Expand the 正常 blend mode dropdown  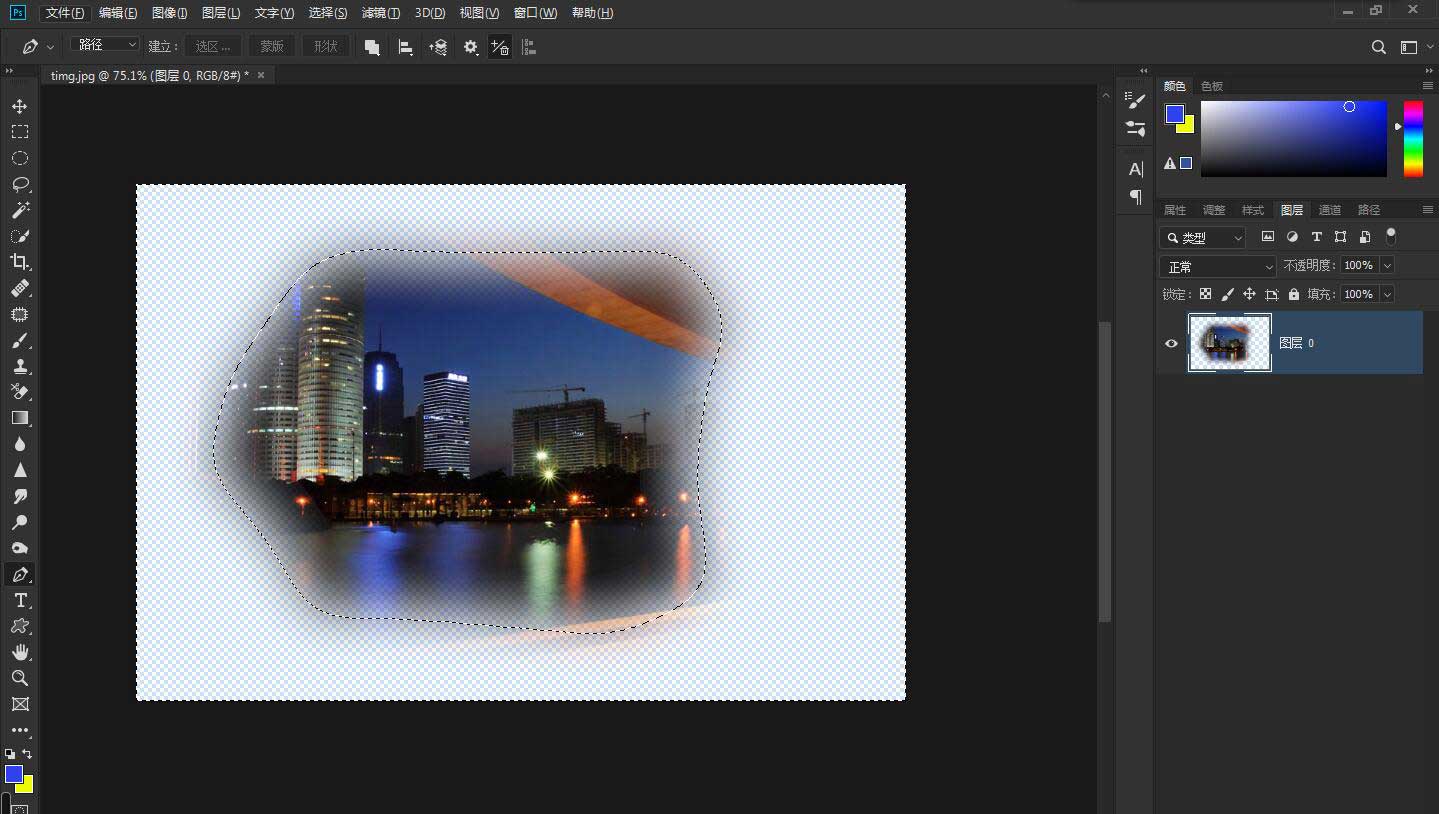click(x=1217, y=266)
